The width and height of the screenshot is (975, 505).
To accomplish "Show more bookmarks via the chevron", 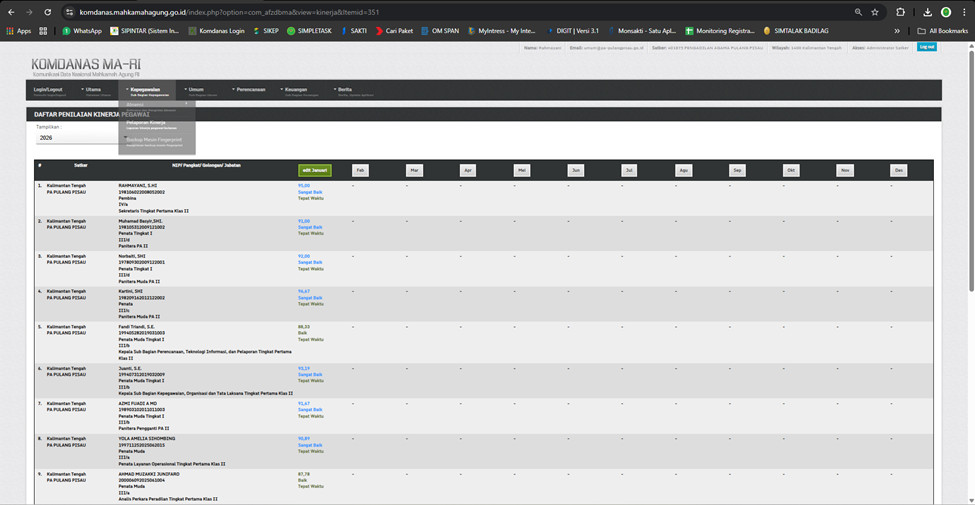I will [896, 31].
